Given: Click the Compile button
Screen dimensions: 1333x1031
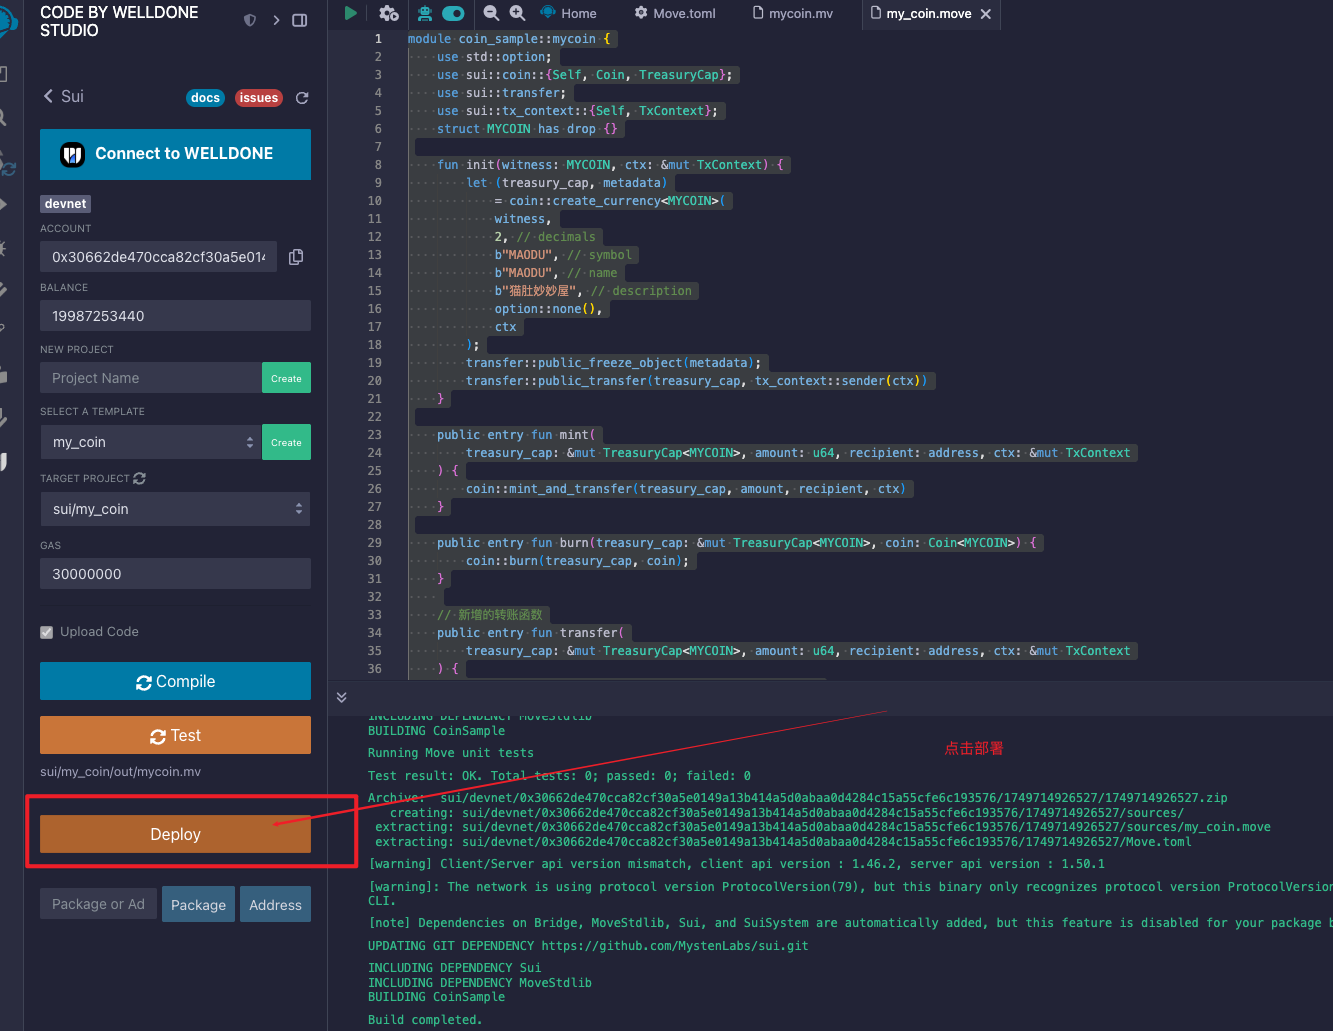Looking at the screenshot, I should [x=175, y=681].
